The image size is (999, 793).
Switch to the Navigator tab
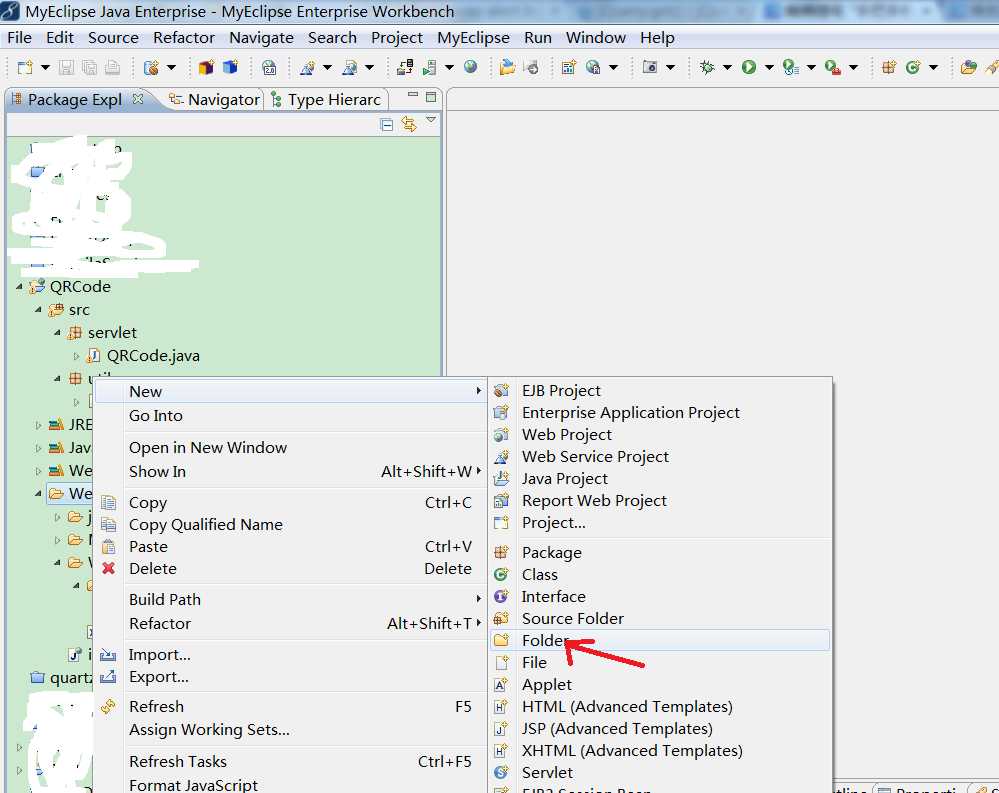(215, 99)
